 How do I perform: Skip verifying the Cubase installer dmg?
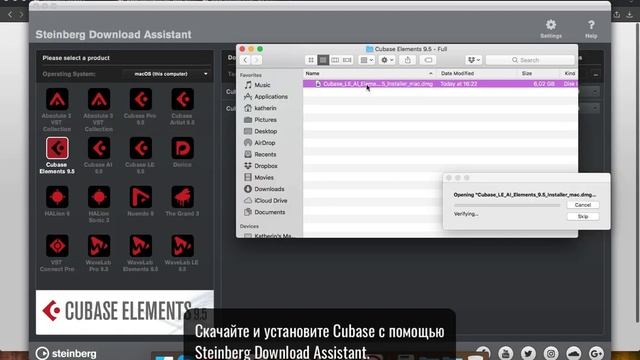tap(583, 216)
